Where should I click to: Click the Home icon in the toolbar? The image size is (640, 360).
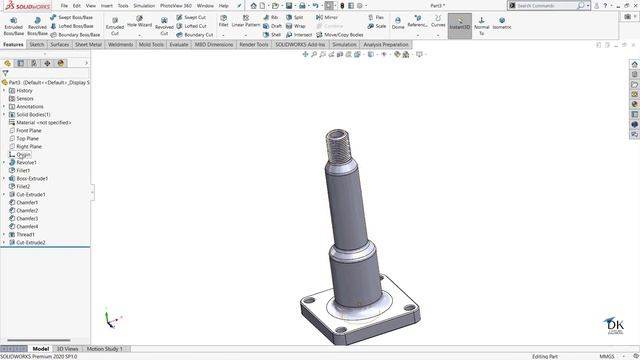pos(253,6)
